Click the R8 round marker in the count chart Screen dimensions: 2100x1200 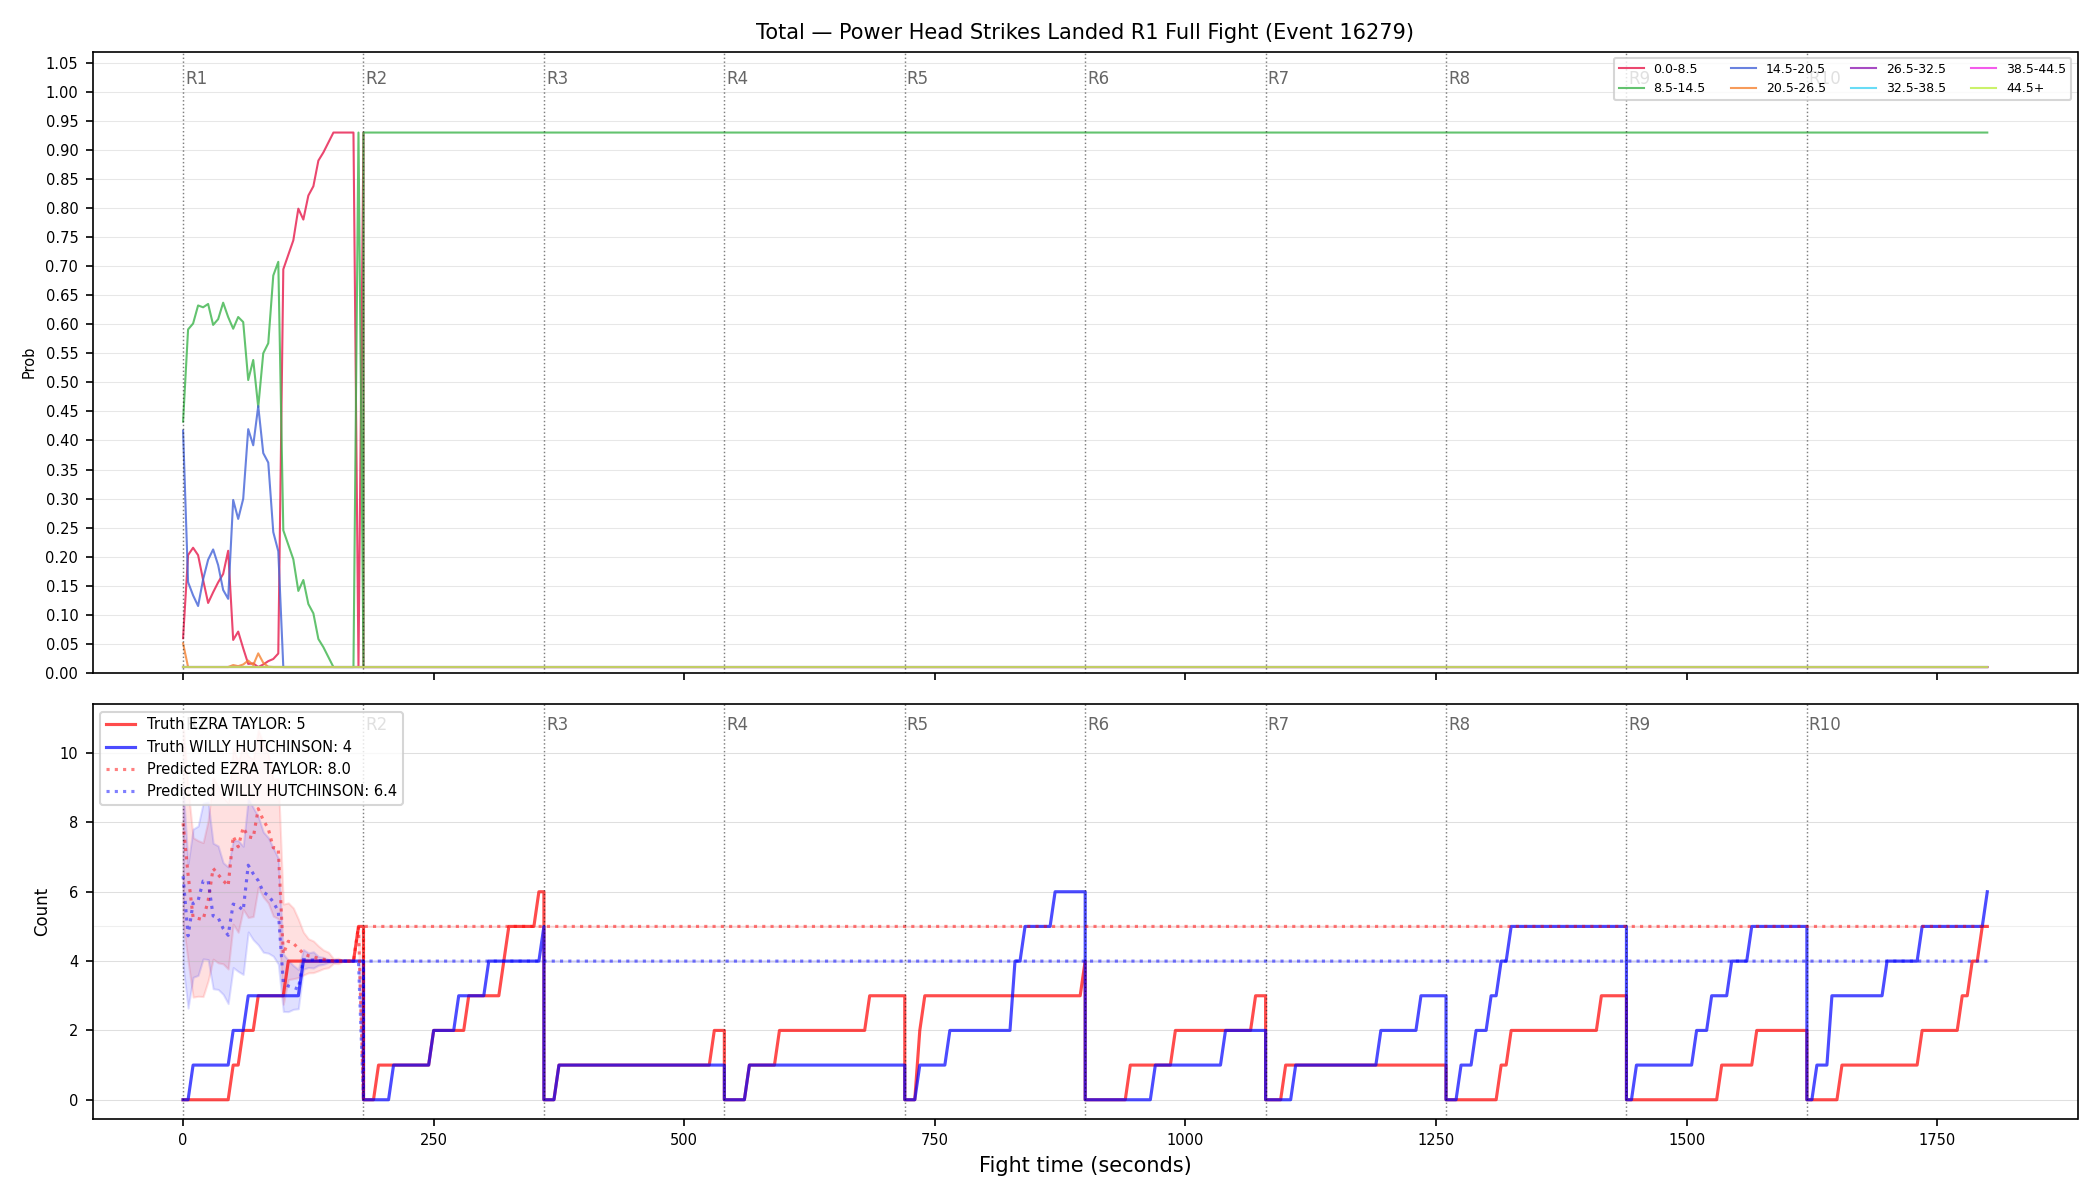tap(1459, 724)
